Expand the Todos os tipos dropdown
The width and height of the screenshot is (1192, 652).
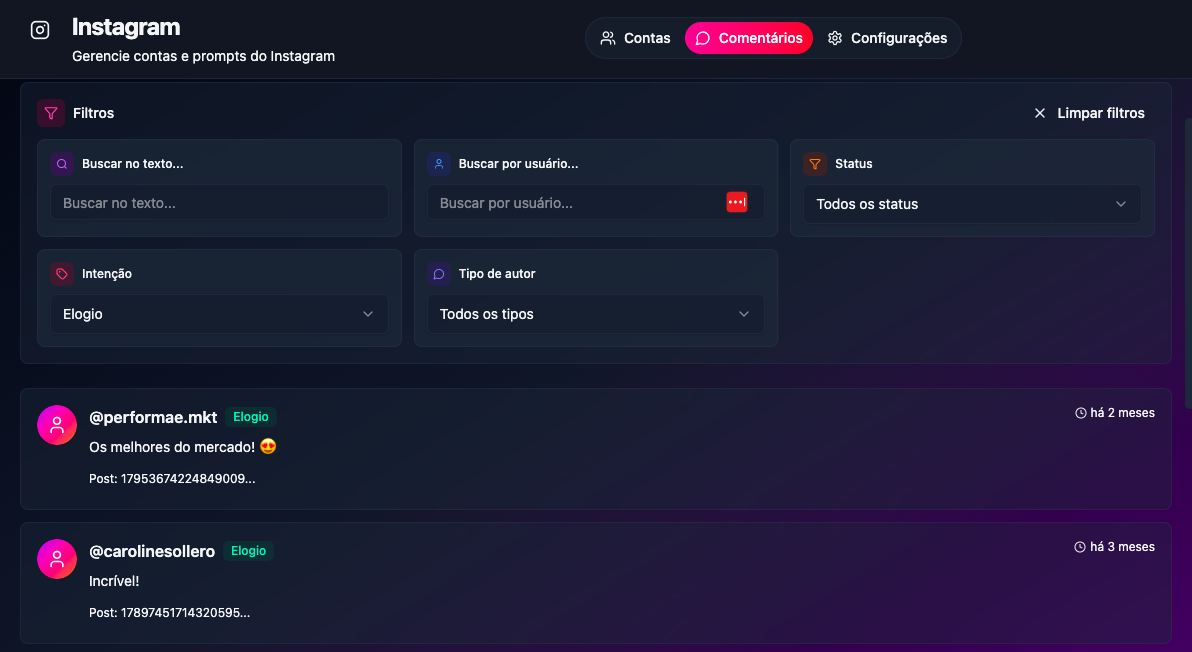(x=595, y=313)
